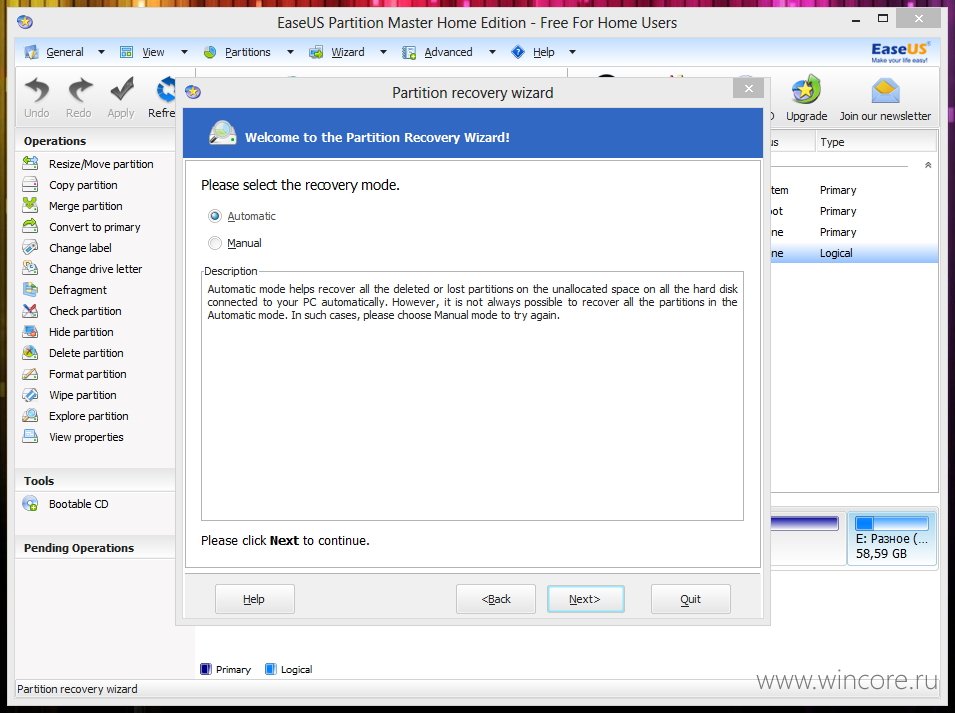Click the Quit button
The image size is (955, 713).
click(691, 599)
